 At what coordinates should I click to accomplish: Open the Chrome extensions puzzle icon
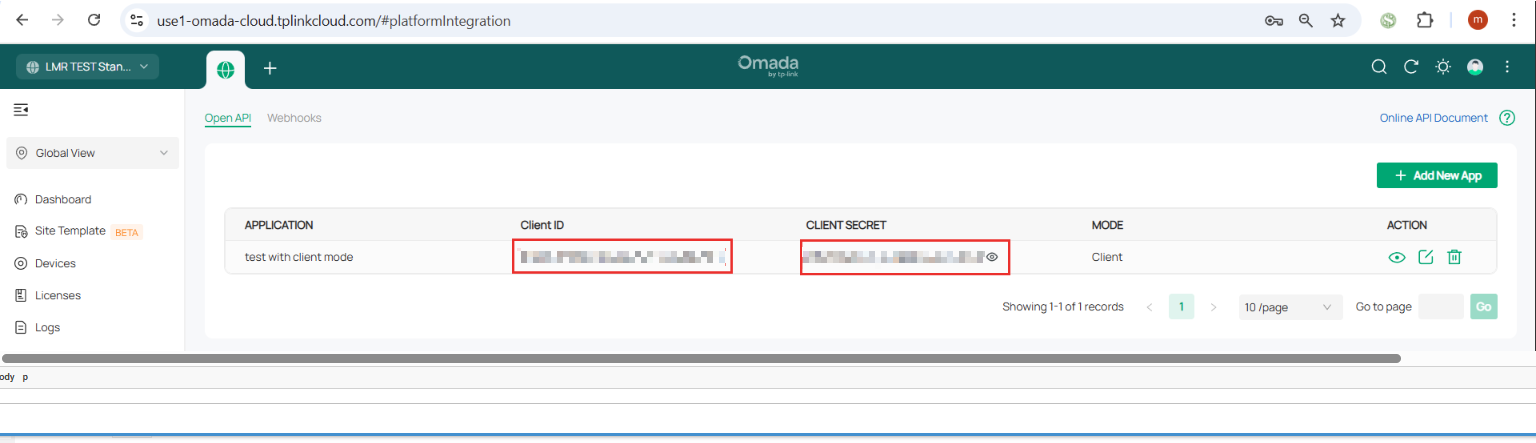pyautogui.click(x=1425, y=20)
